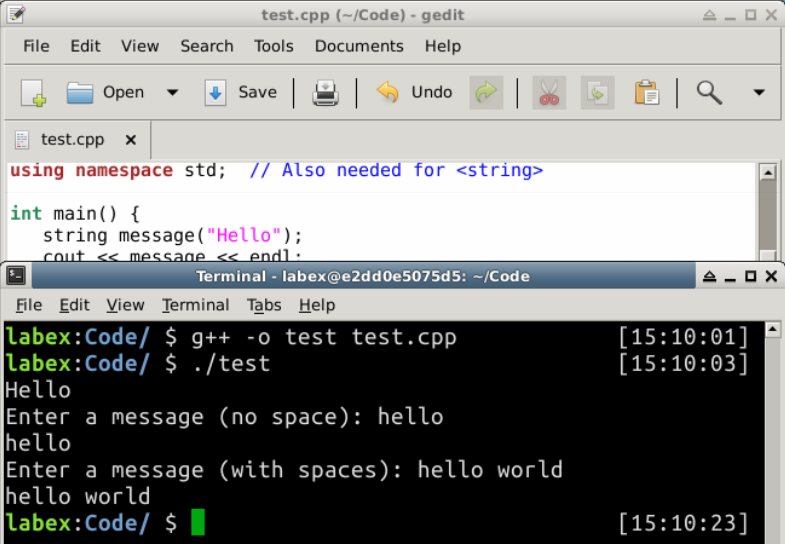Expand the Open recent files dropdown arrow
This screenshot has height=544, width=785.
point(172,93)
